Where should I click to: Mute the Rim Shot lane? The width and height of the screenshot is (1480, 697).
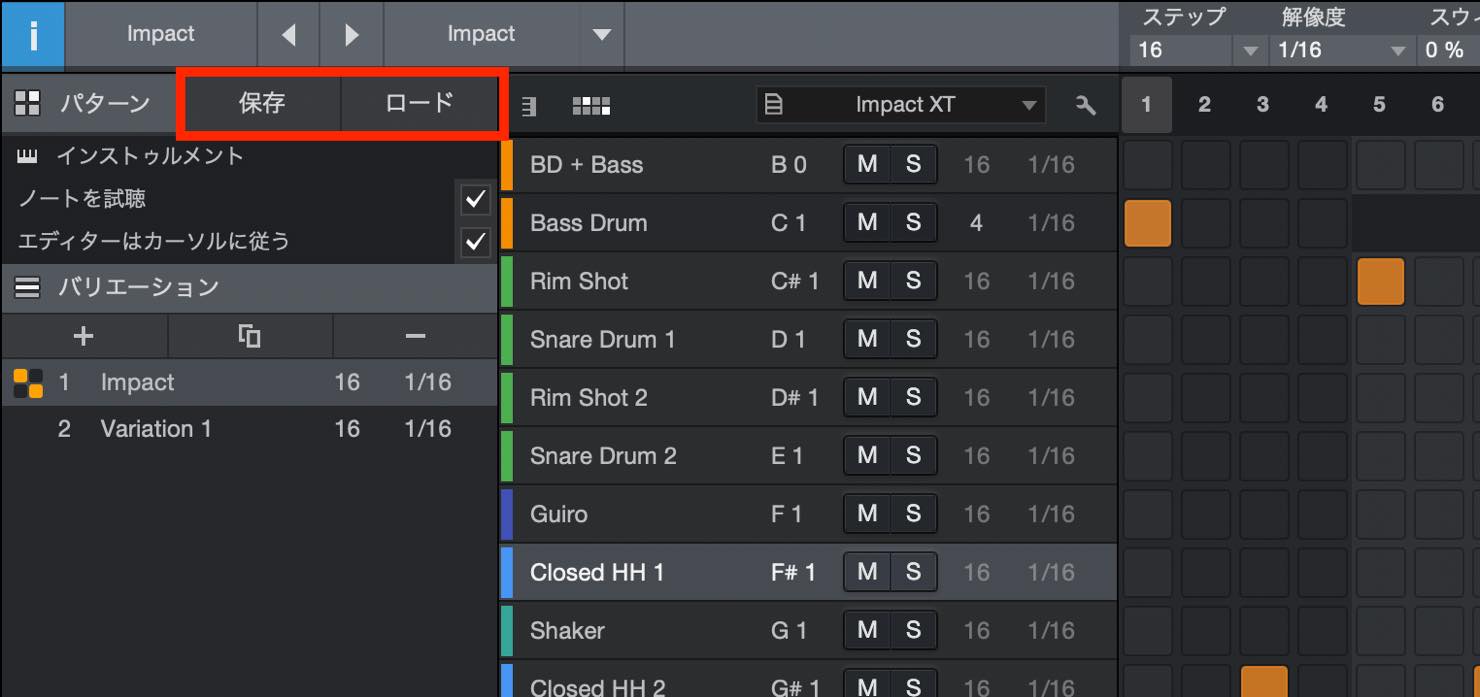(x=867, y=281)
